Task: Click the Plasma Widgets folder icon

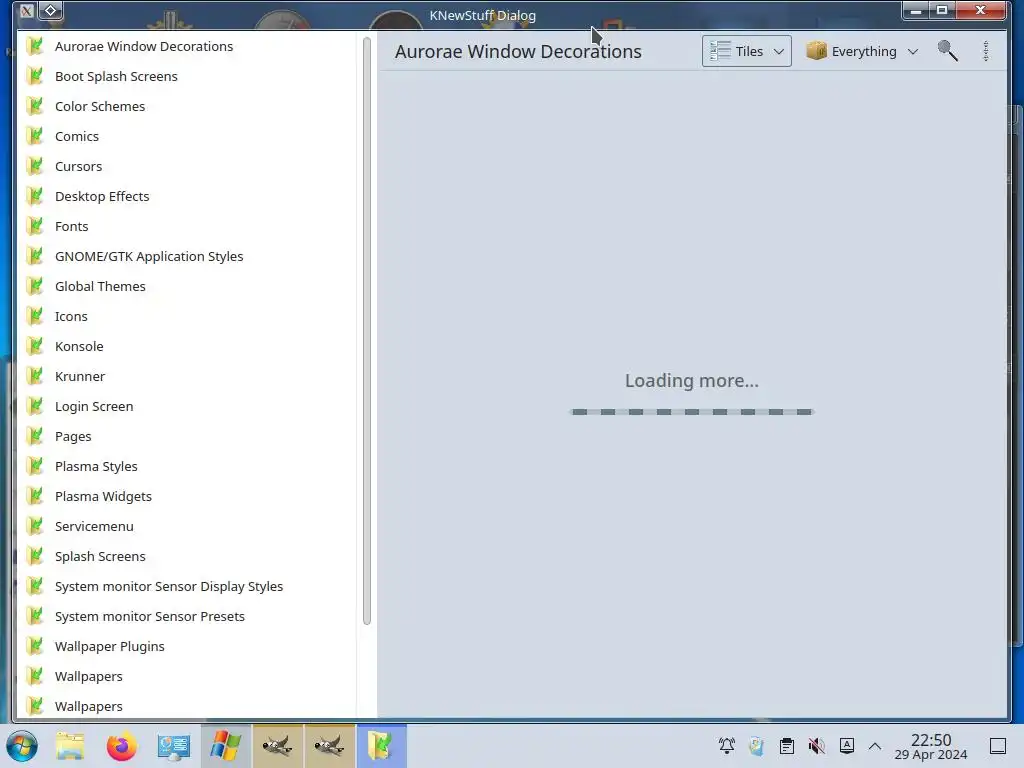Action: (x=35, y=497)
